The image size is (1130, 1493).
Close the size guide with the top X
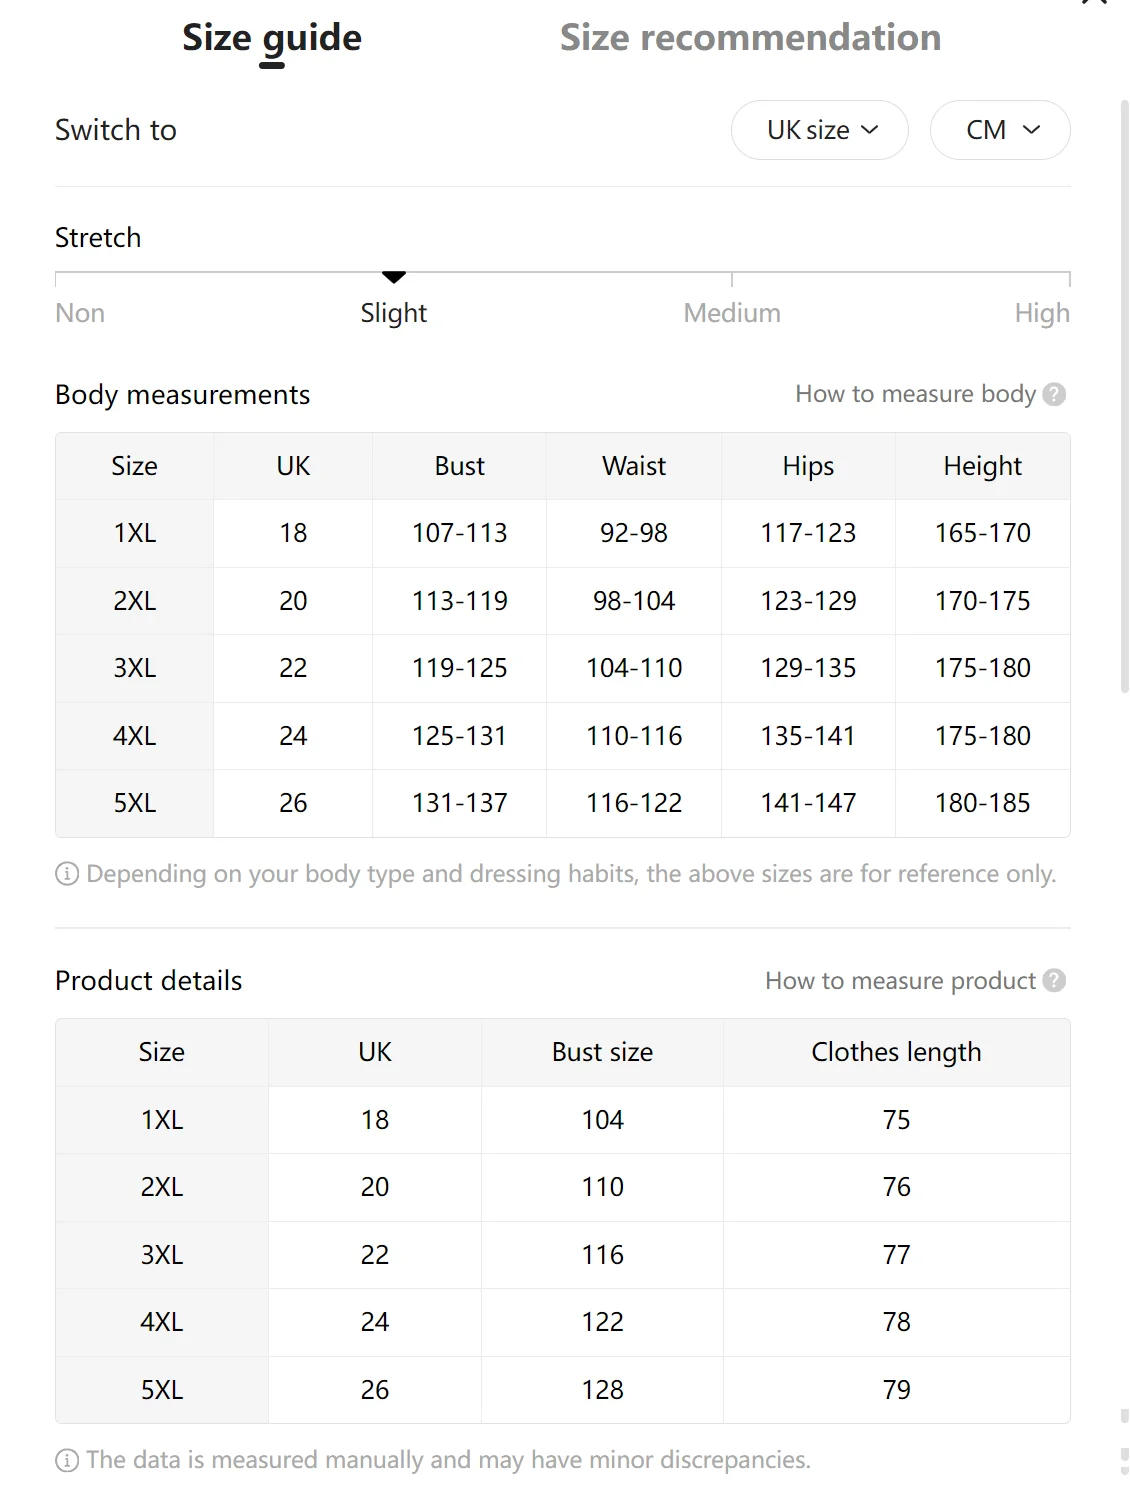1095,3
